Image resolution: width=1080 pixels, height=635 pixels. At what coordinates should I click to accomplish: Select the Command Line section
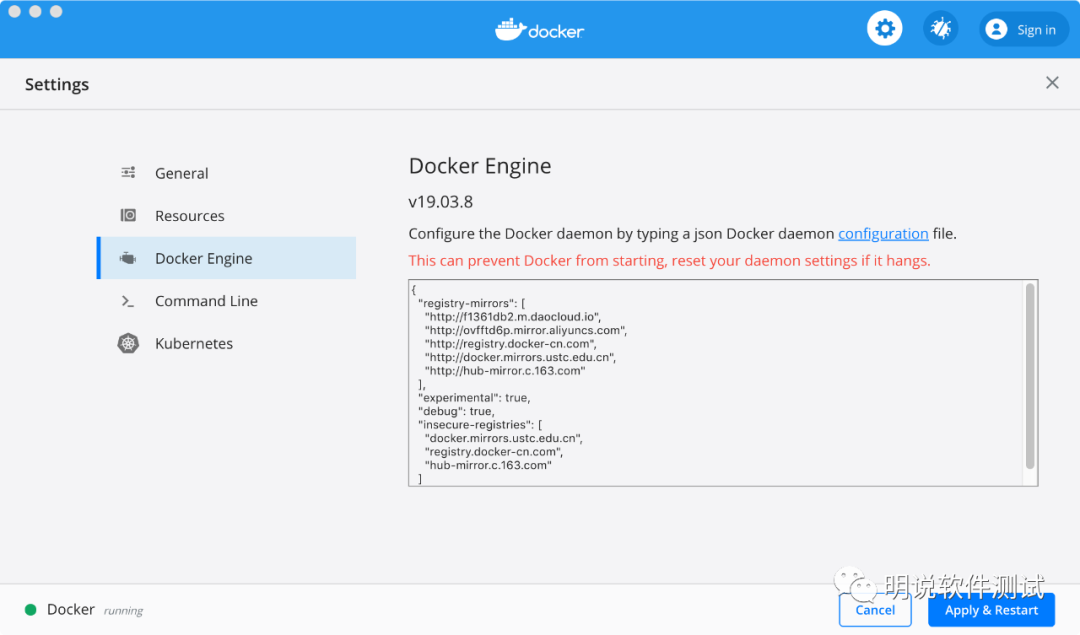206,301
